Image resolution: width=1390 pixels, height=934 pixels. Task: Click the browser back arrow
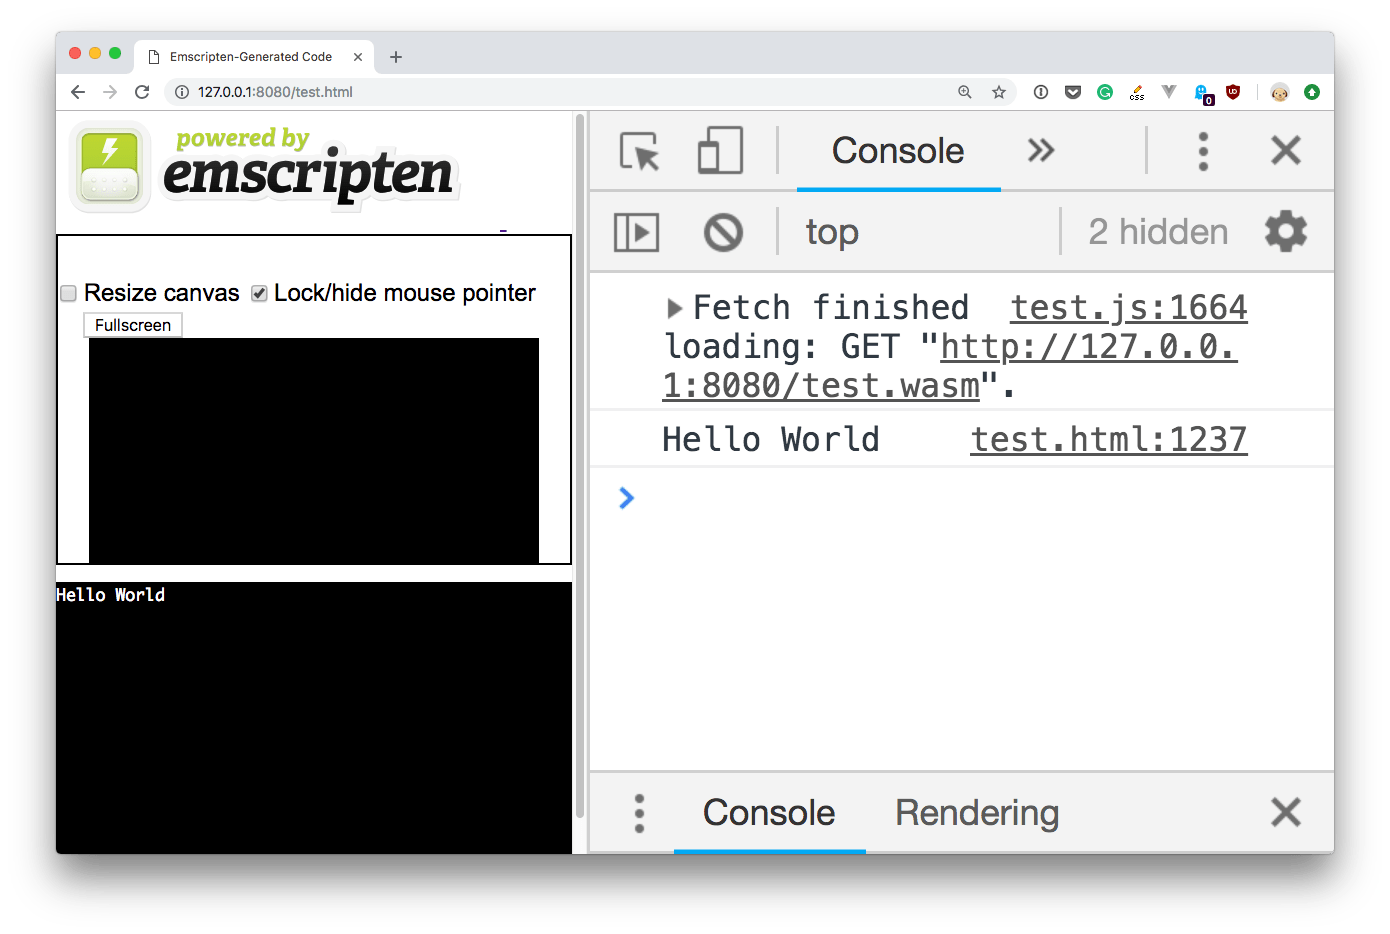coord(77,91)
